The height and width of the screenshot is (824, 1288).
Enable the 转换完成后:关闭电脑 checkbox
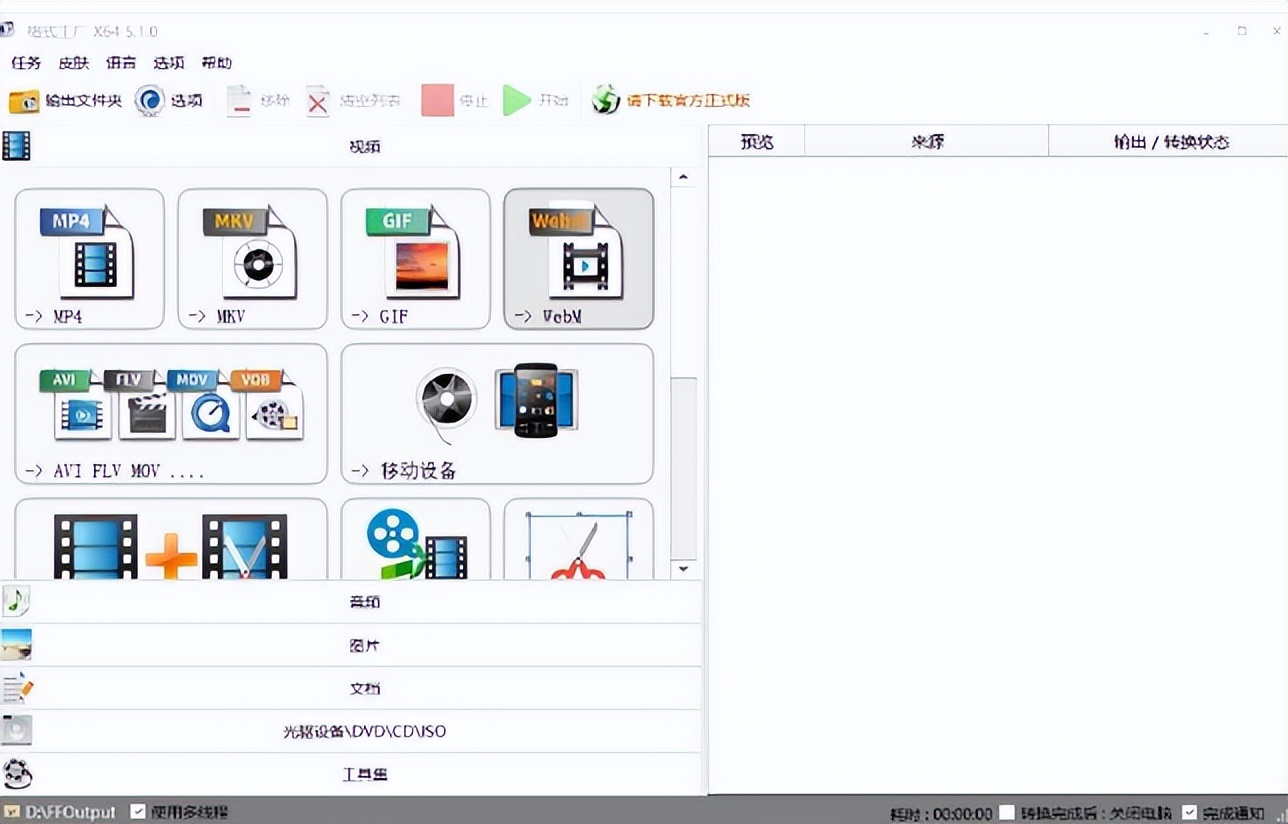coord(1008,813)
